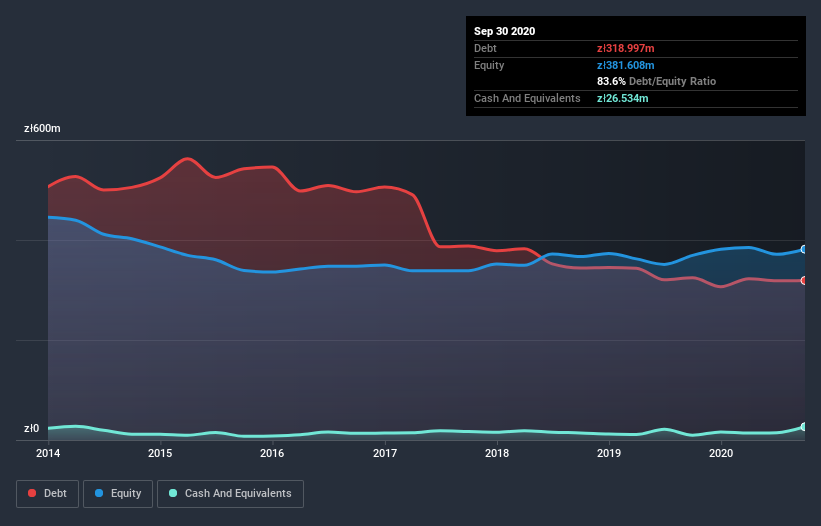Click the Debt endpoint marker on chart

(x=804, y=281)
